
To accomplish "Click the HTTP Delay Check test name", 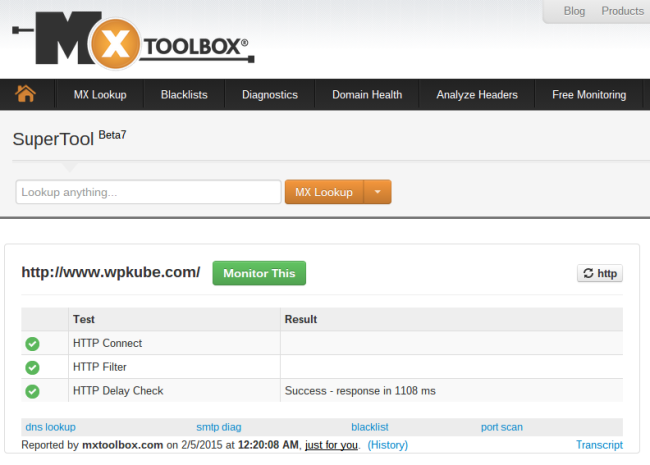I will [118, 391].
